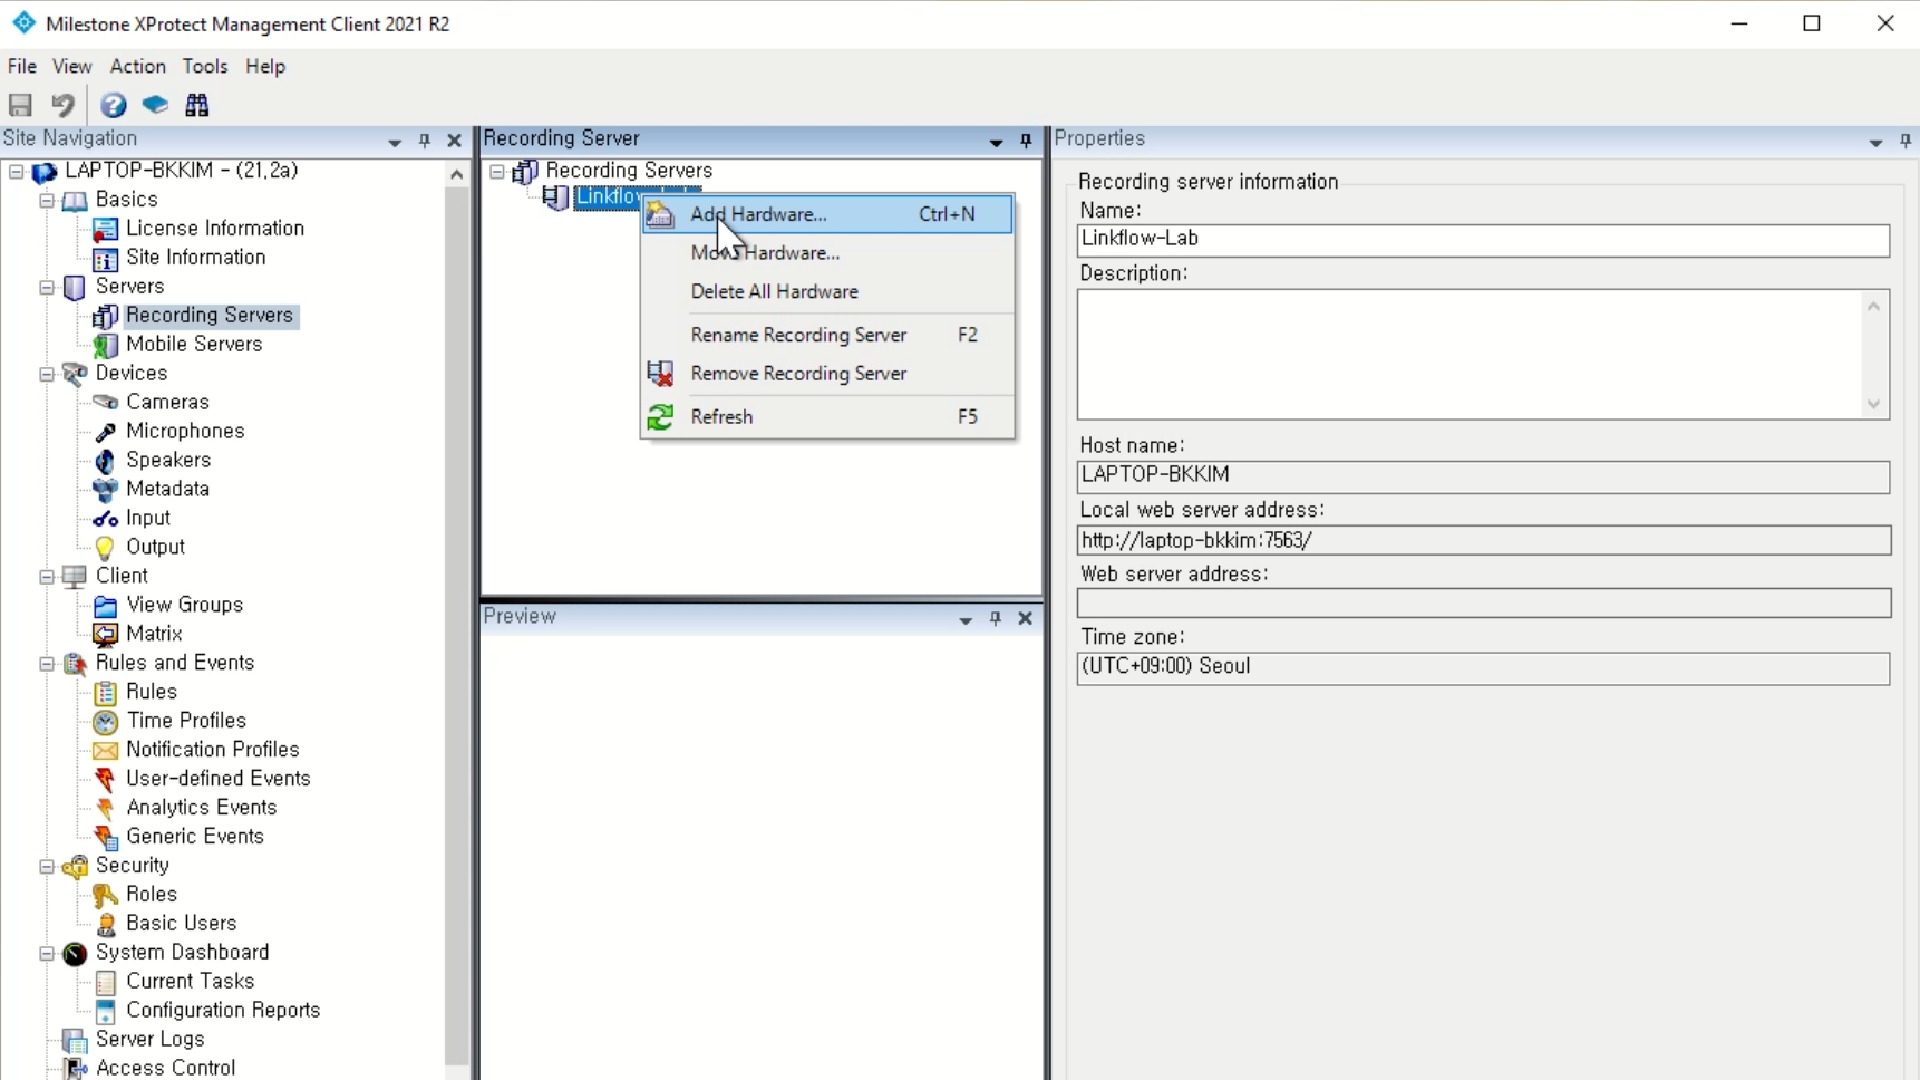Viewport: 1920px width, 1080px height.
Task: Click the blue graduation cap toolbar icon
Action: click(155, 105)
